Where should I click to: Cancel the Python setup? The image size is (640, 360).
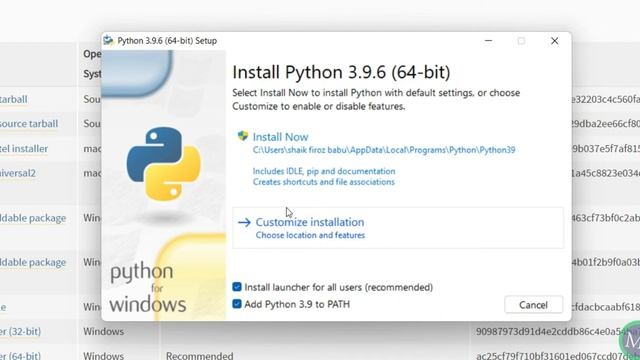[x=533, y=305]
